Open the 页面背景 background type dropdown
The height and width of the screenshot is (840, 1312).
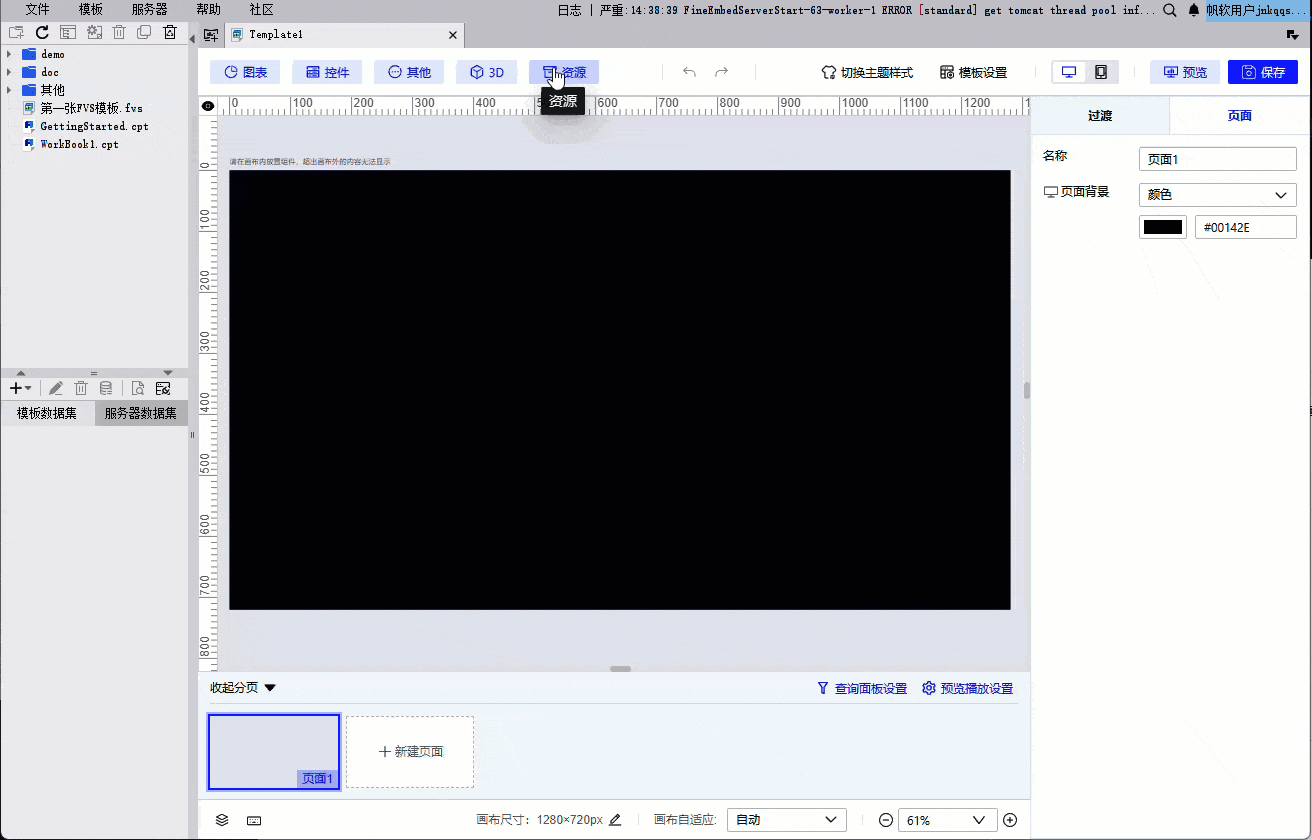point(1217,194)
